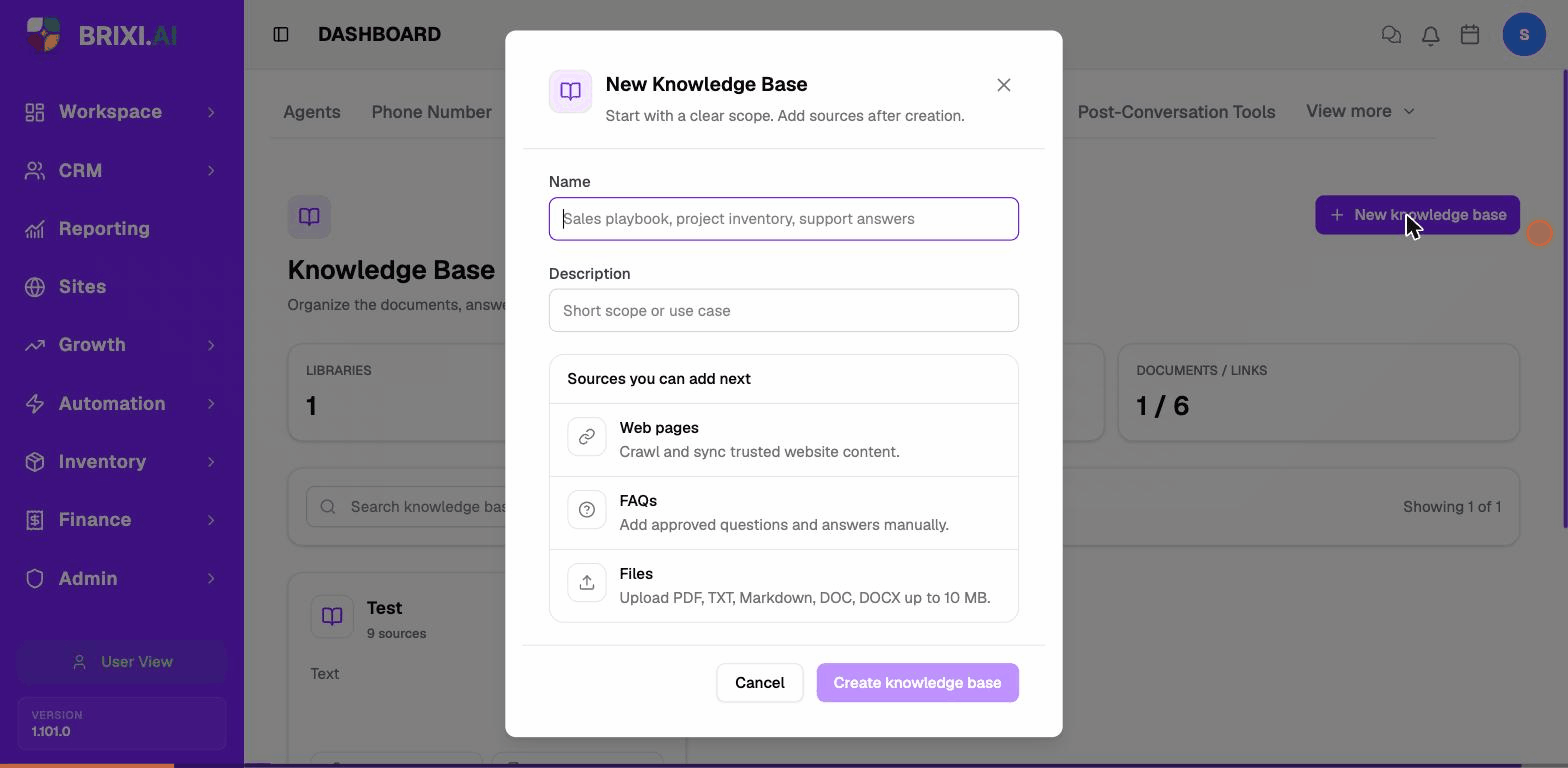The height and width of the screenshot is (768, 1568).
Task: Click the 'Showing 1 of 1' text
Action: (1452, 507)
